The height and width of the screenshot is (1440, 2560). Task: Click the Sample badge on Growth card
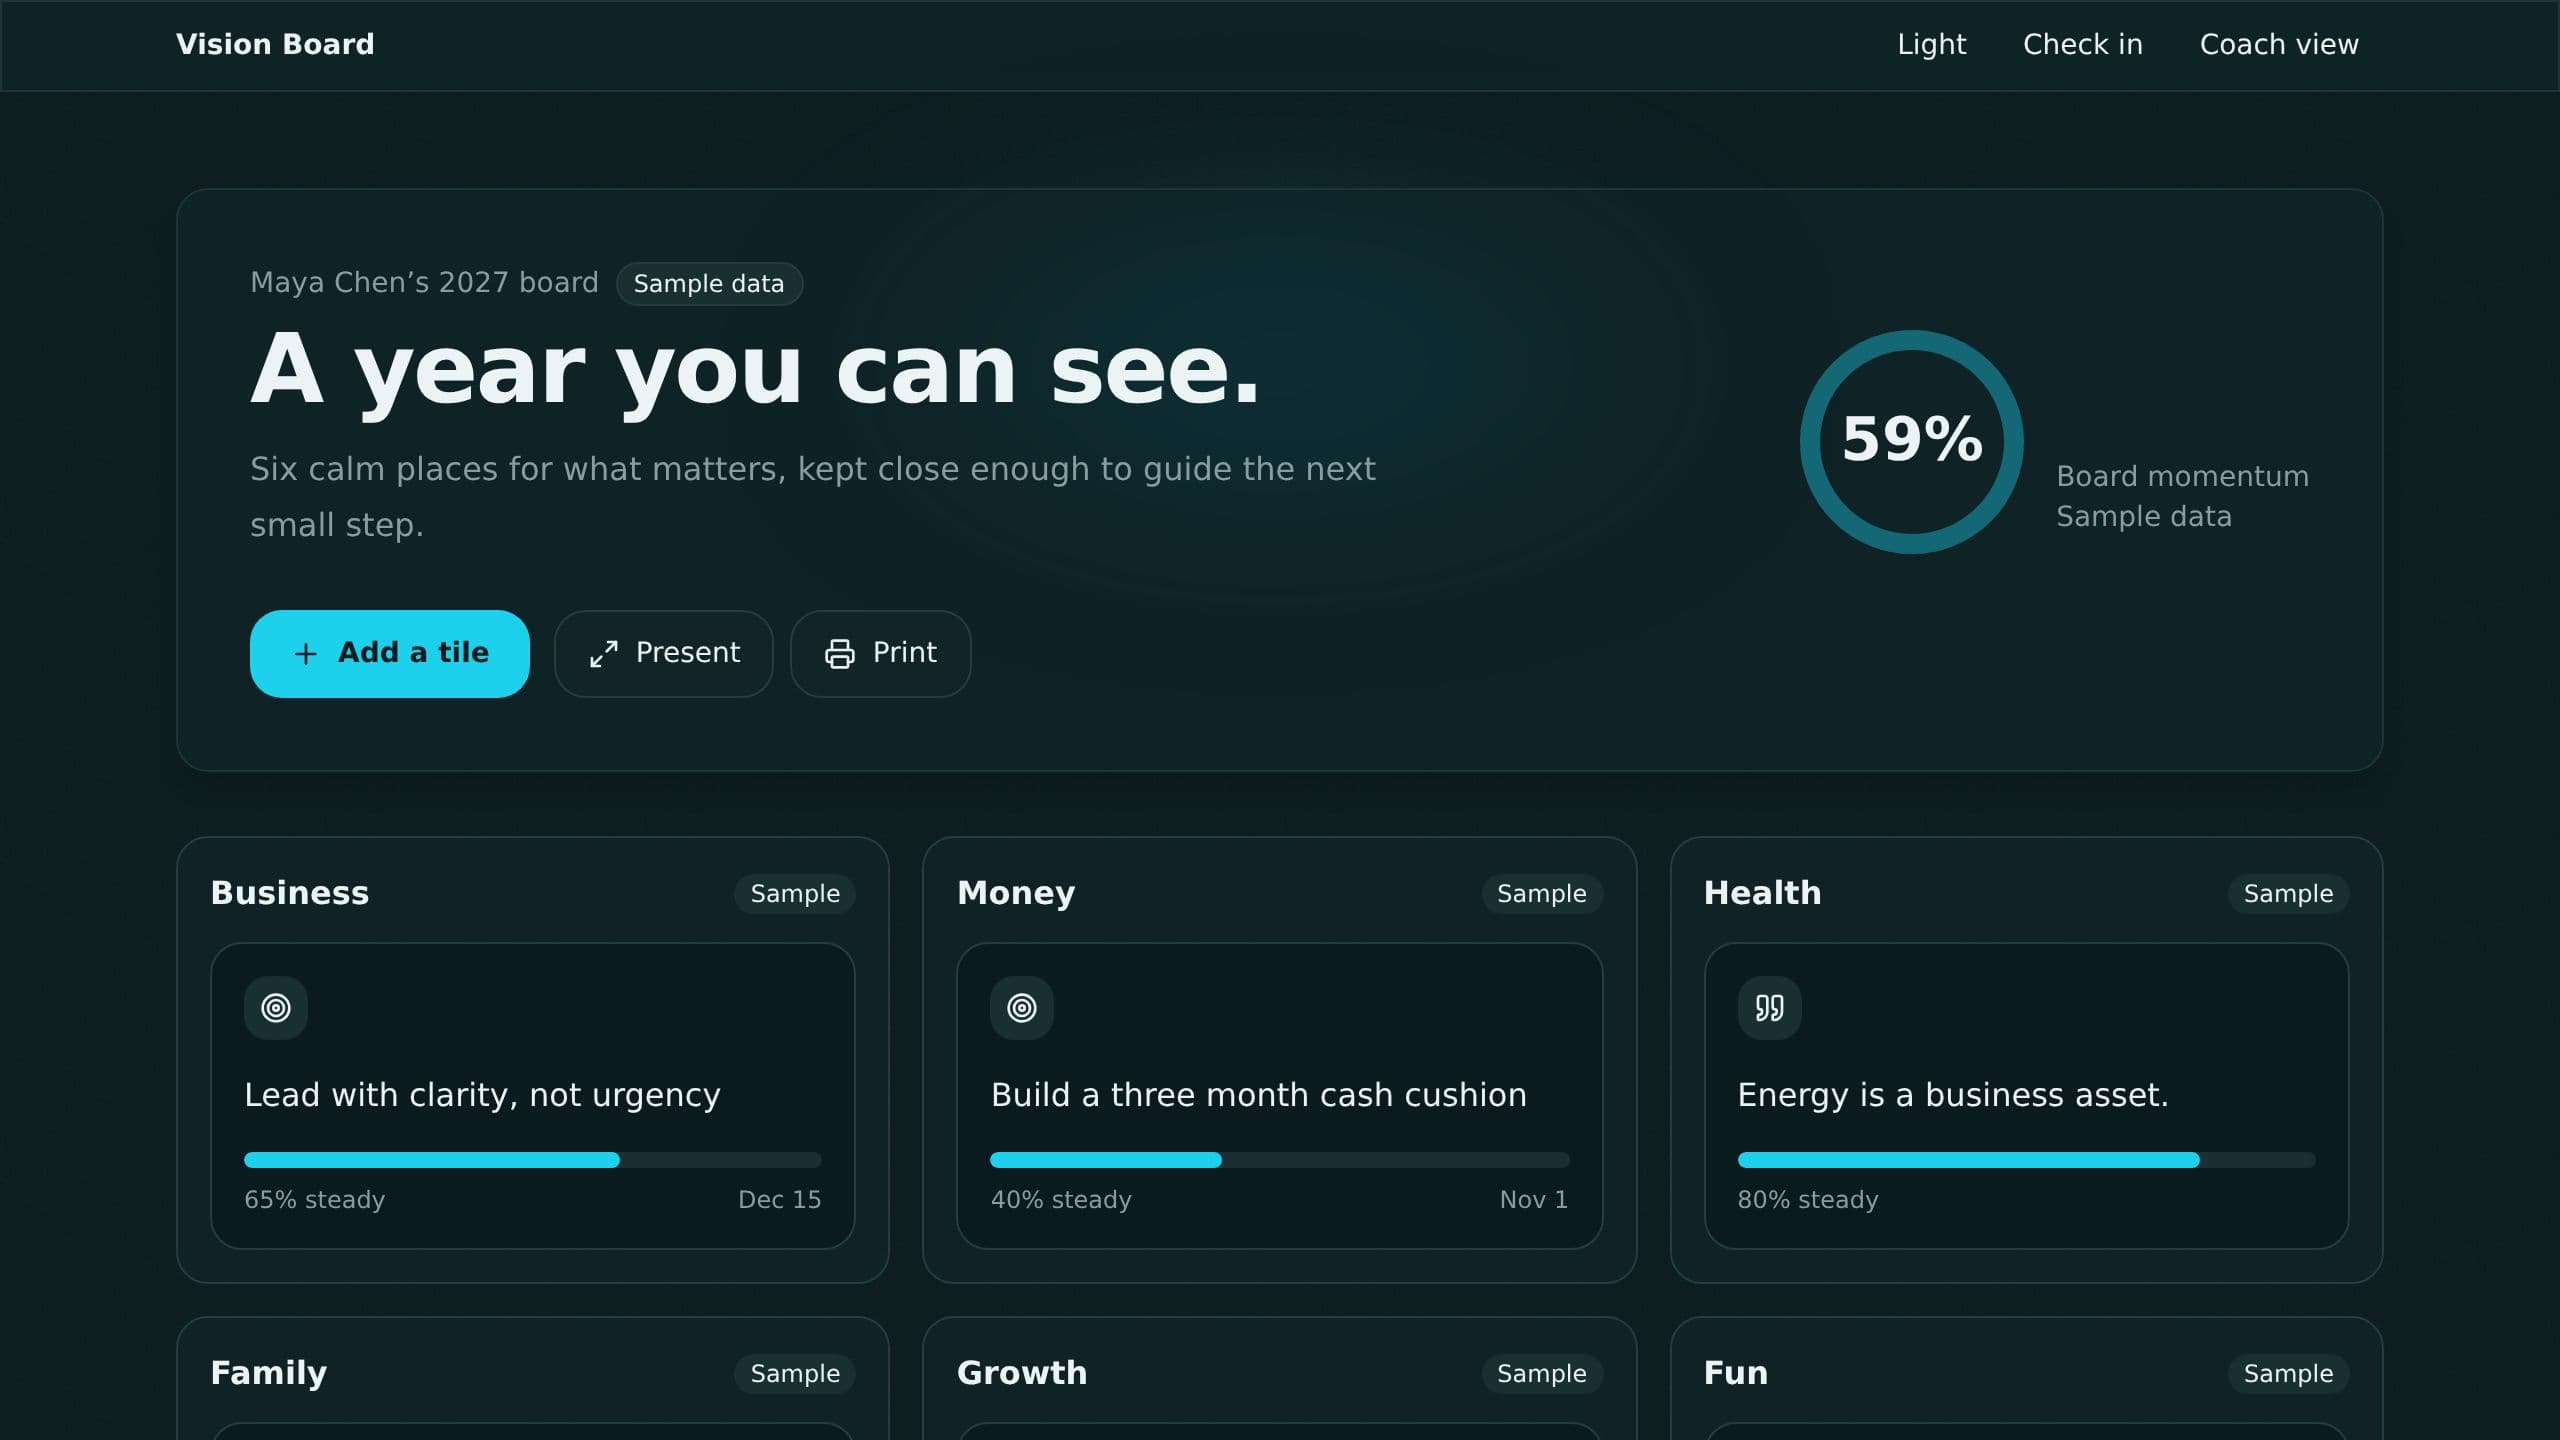1541,1374
